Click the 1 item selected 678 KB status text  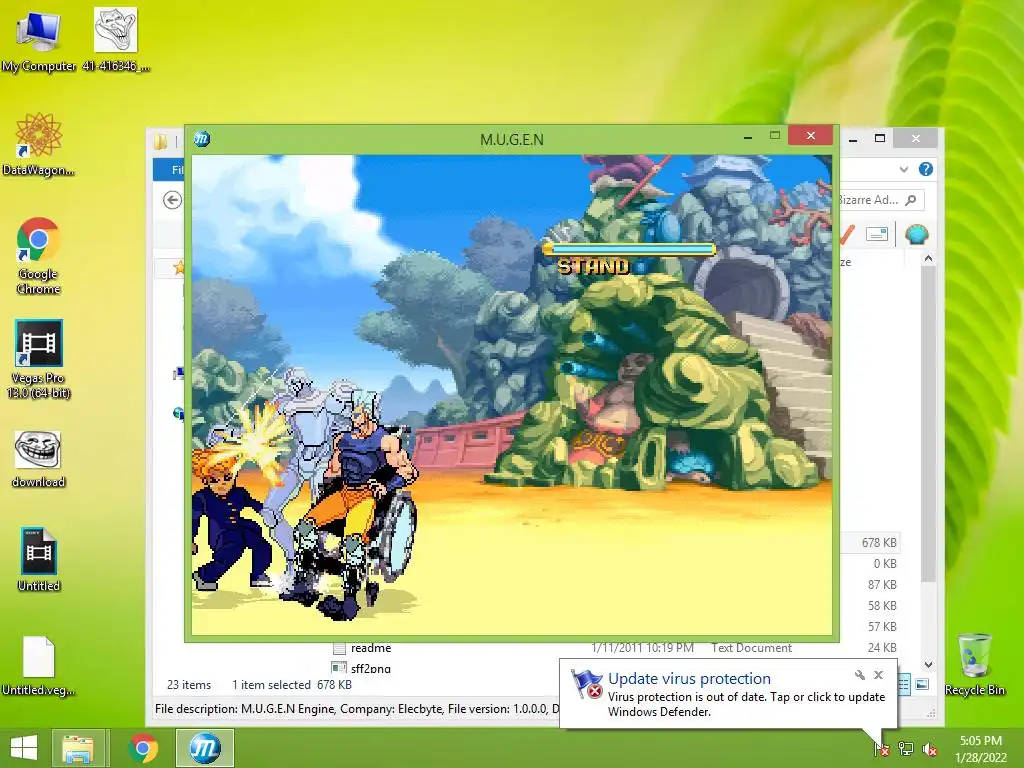coord(292,684)
